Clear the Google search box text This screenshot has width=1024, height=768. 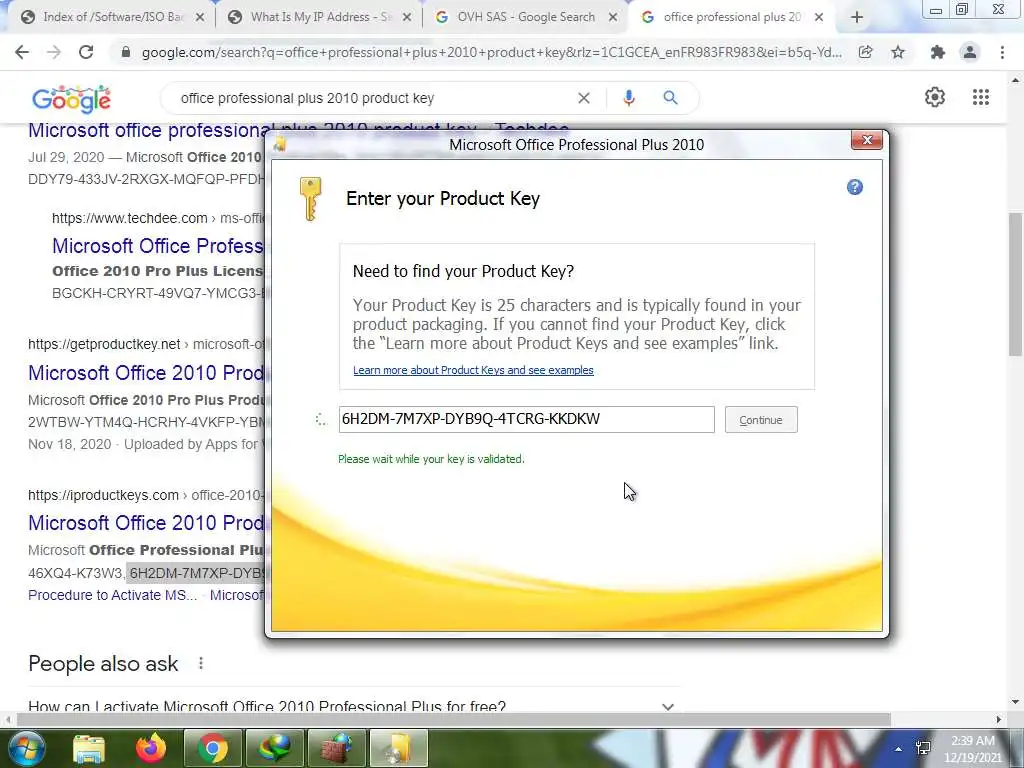point(584,98)
